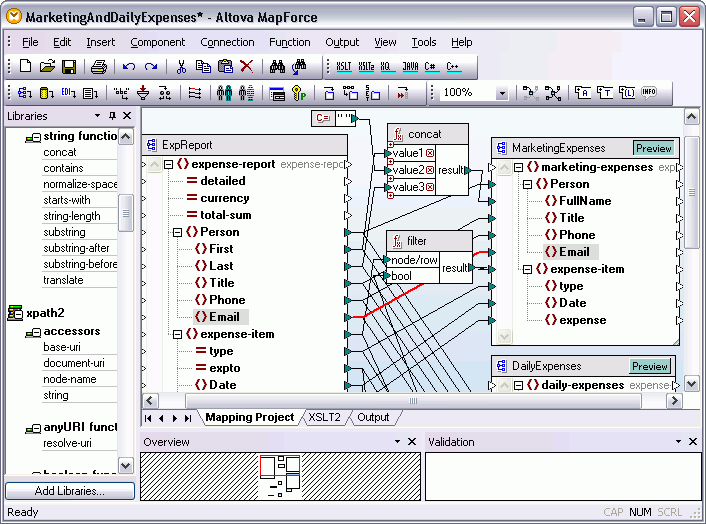
Task: Open the Output menu
Action: [x=342, y=42]
